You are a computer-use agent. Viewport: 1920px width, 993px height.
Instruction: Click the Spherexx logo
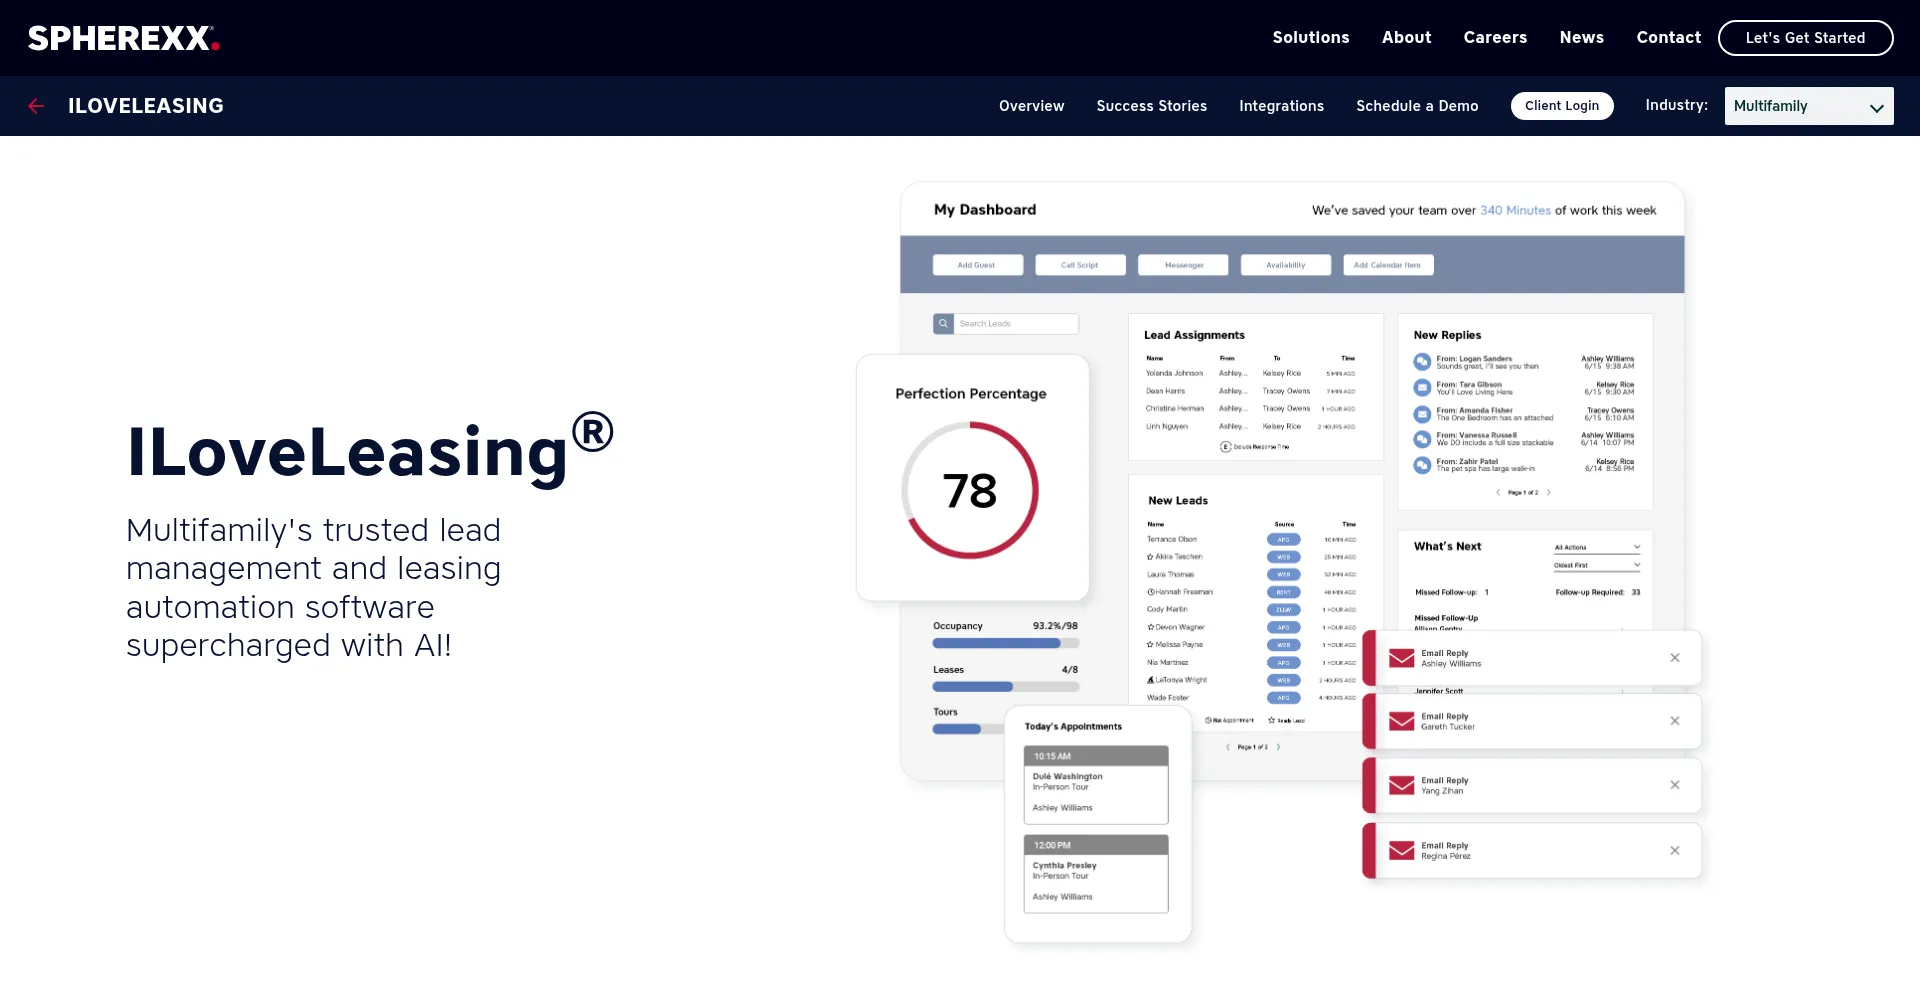(x=123, y=38)
